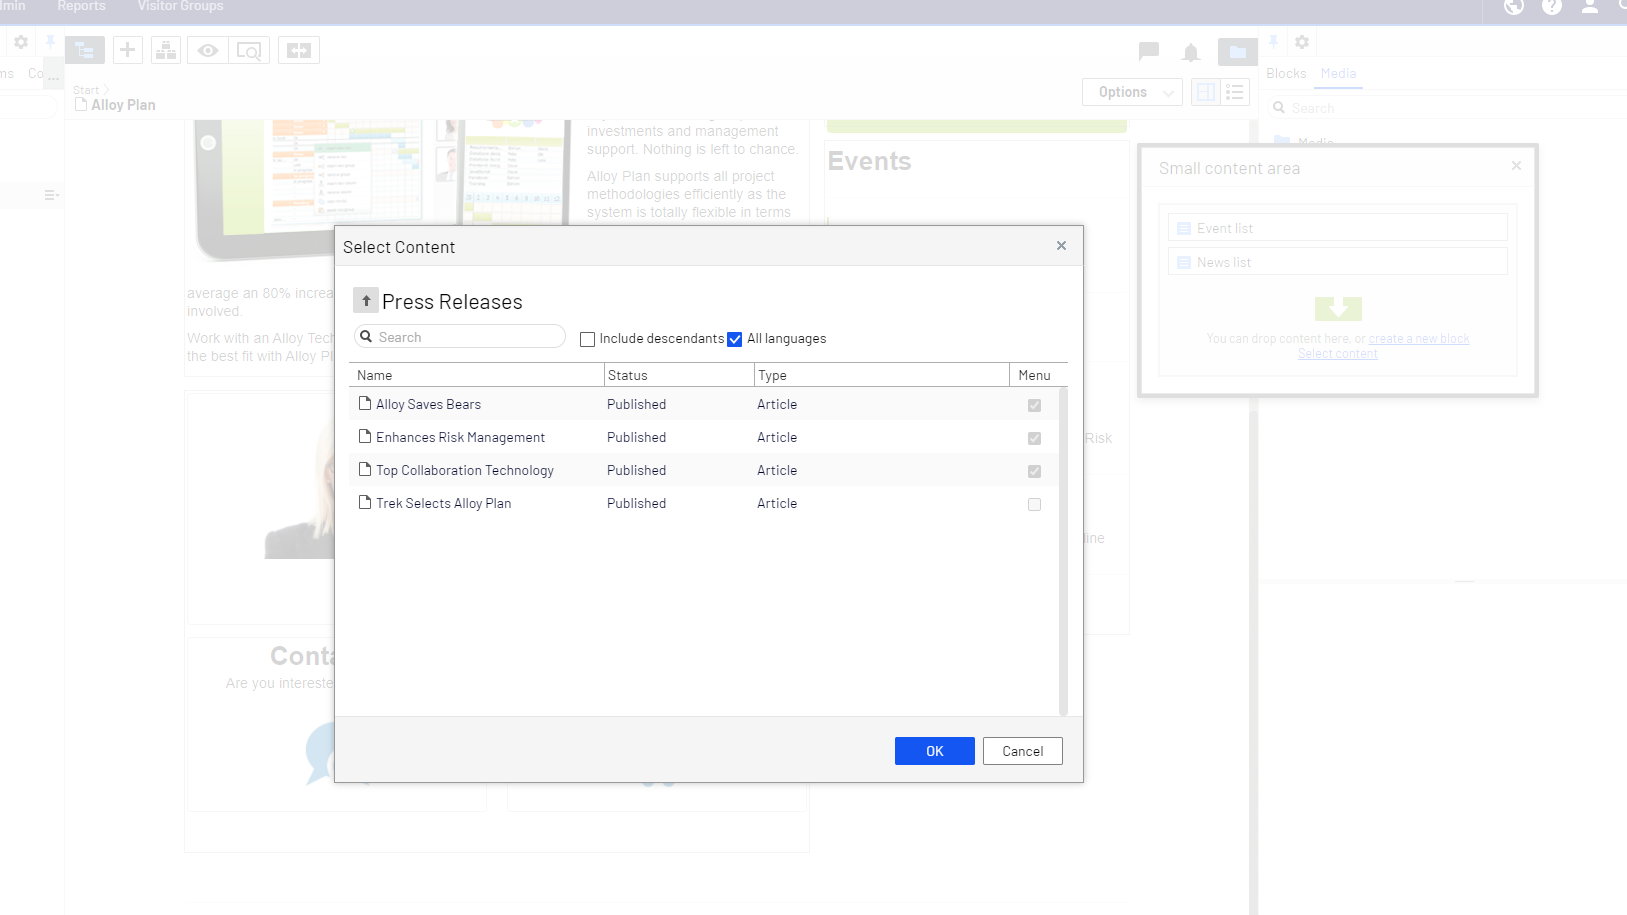The image size is (1627, 915).
Task: Toggle preview mode eye icon
Action: click(x=208, y=50)
